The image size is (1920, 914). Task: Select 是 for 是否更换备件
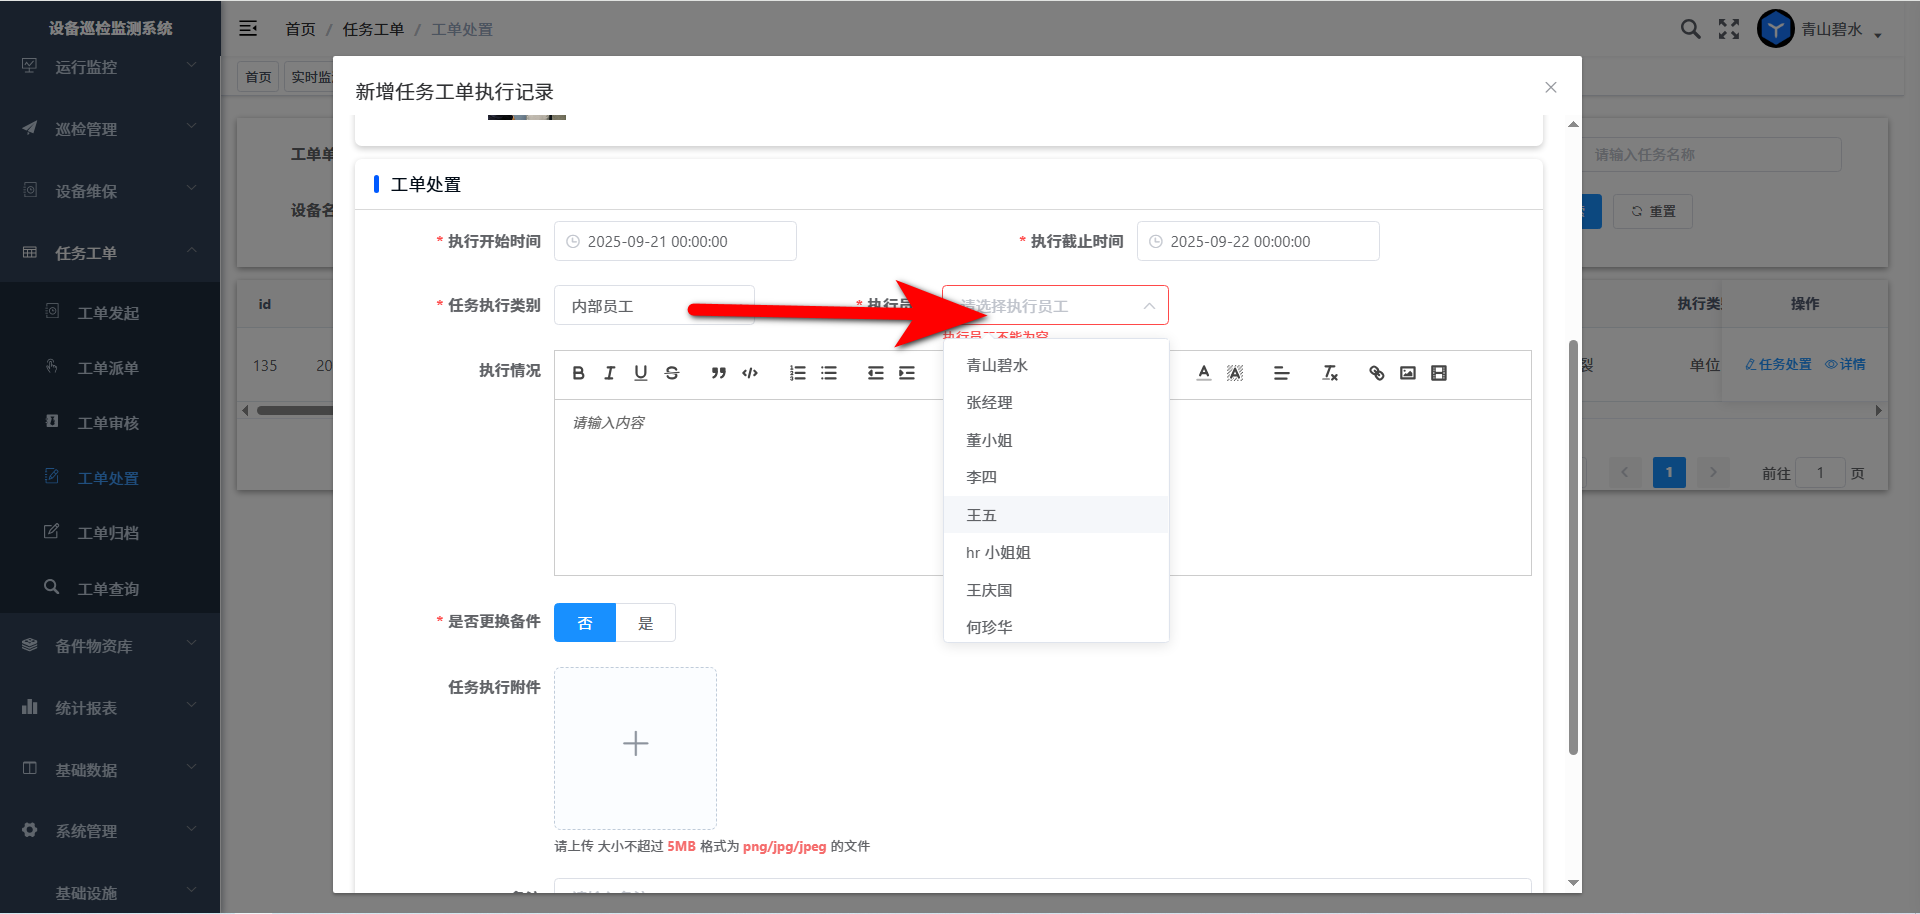click(x=646, y=623)
